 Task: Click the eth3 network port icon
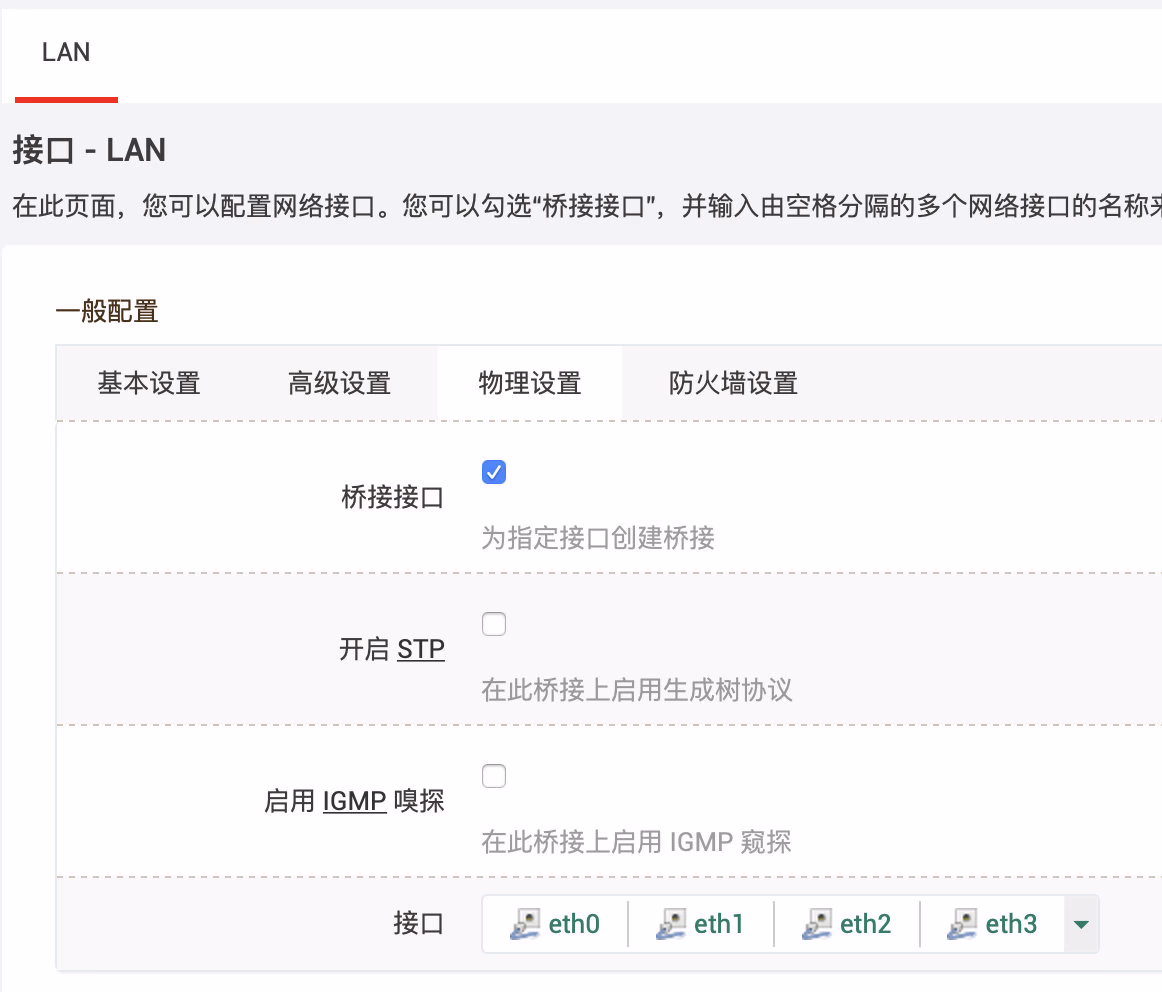962,924
